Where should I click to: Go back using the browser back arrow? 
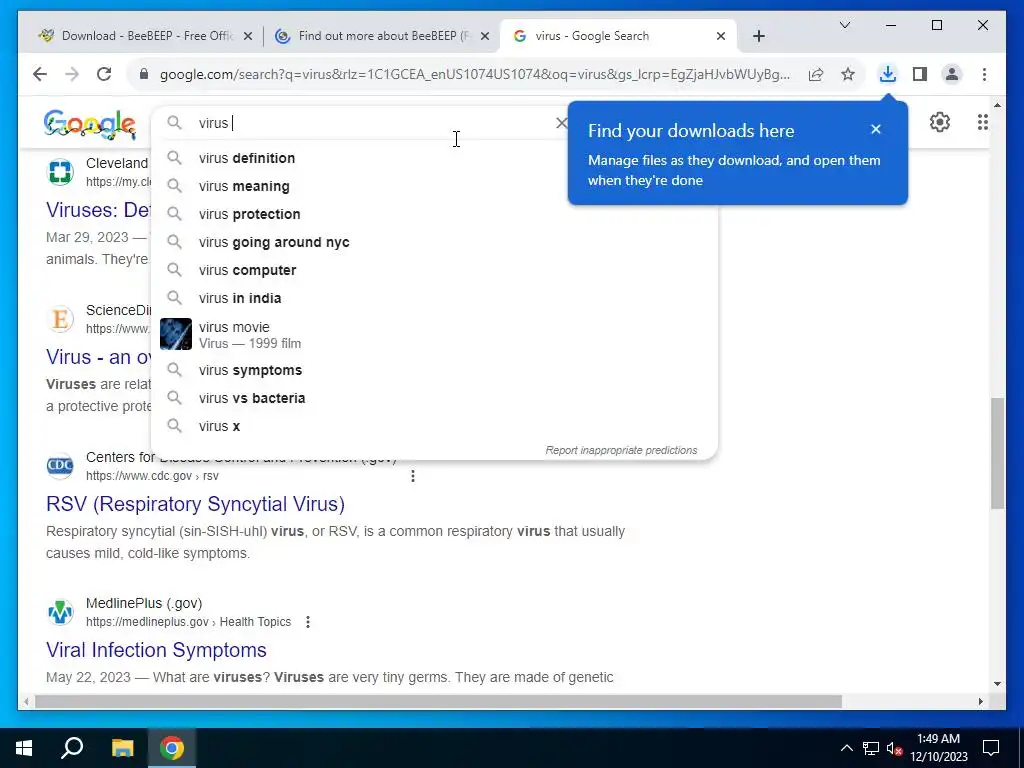[40, 74]
